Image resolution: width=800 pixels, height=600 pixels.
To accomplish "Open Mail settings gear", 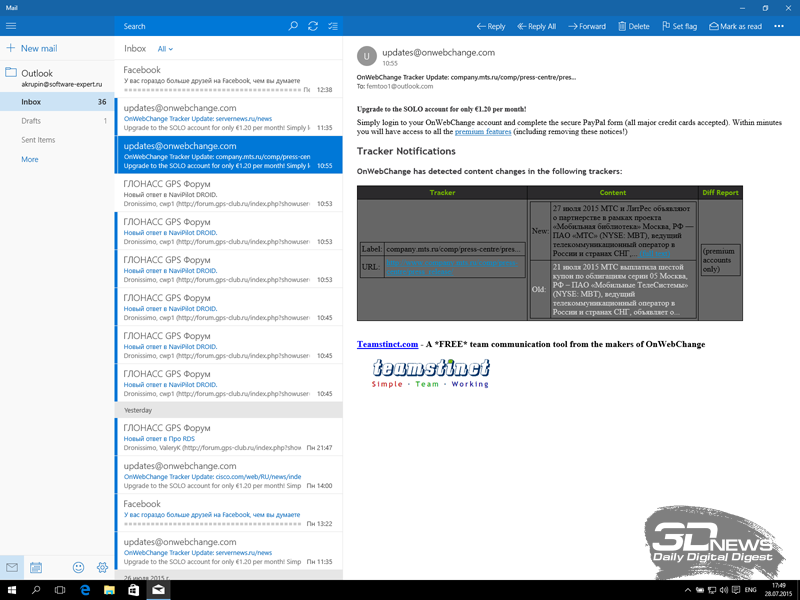I will point(102,567).
